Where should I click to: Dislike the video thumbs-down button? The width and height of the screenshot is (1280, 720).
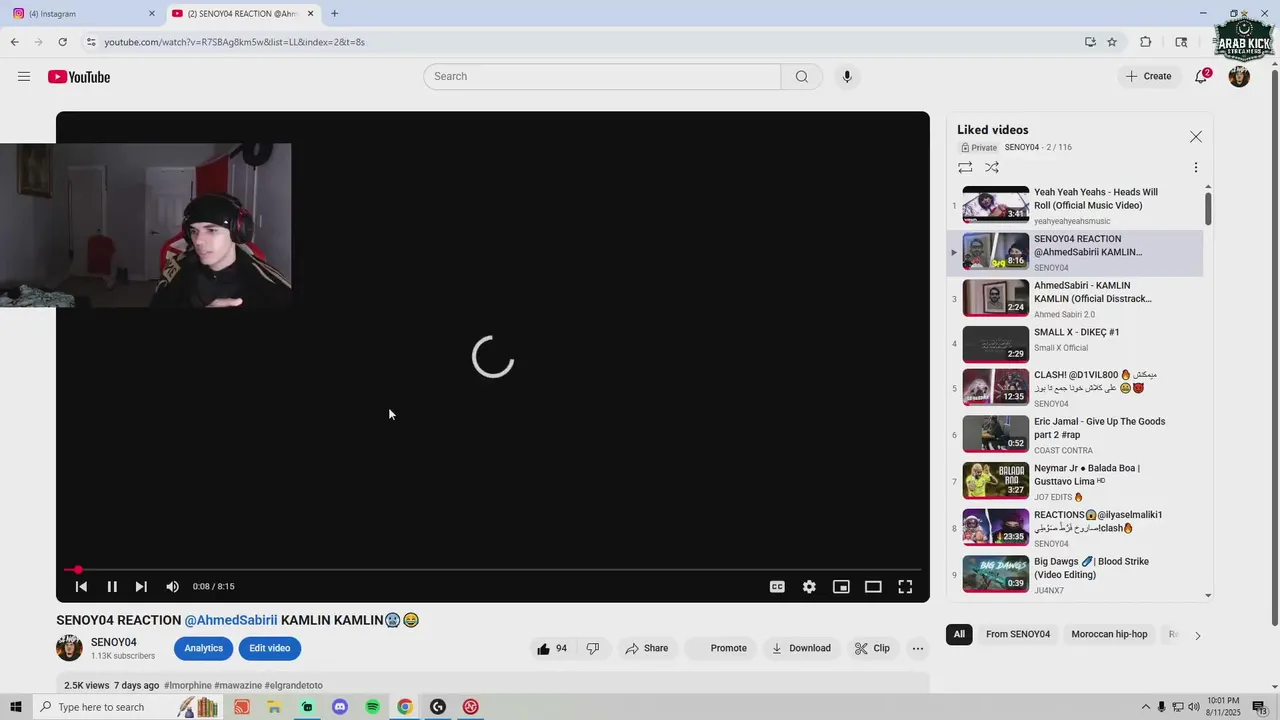pyautogui.click(x=593, y=648)
